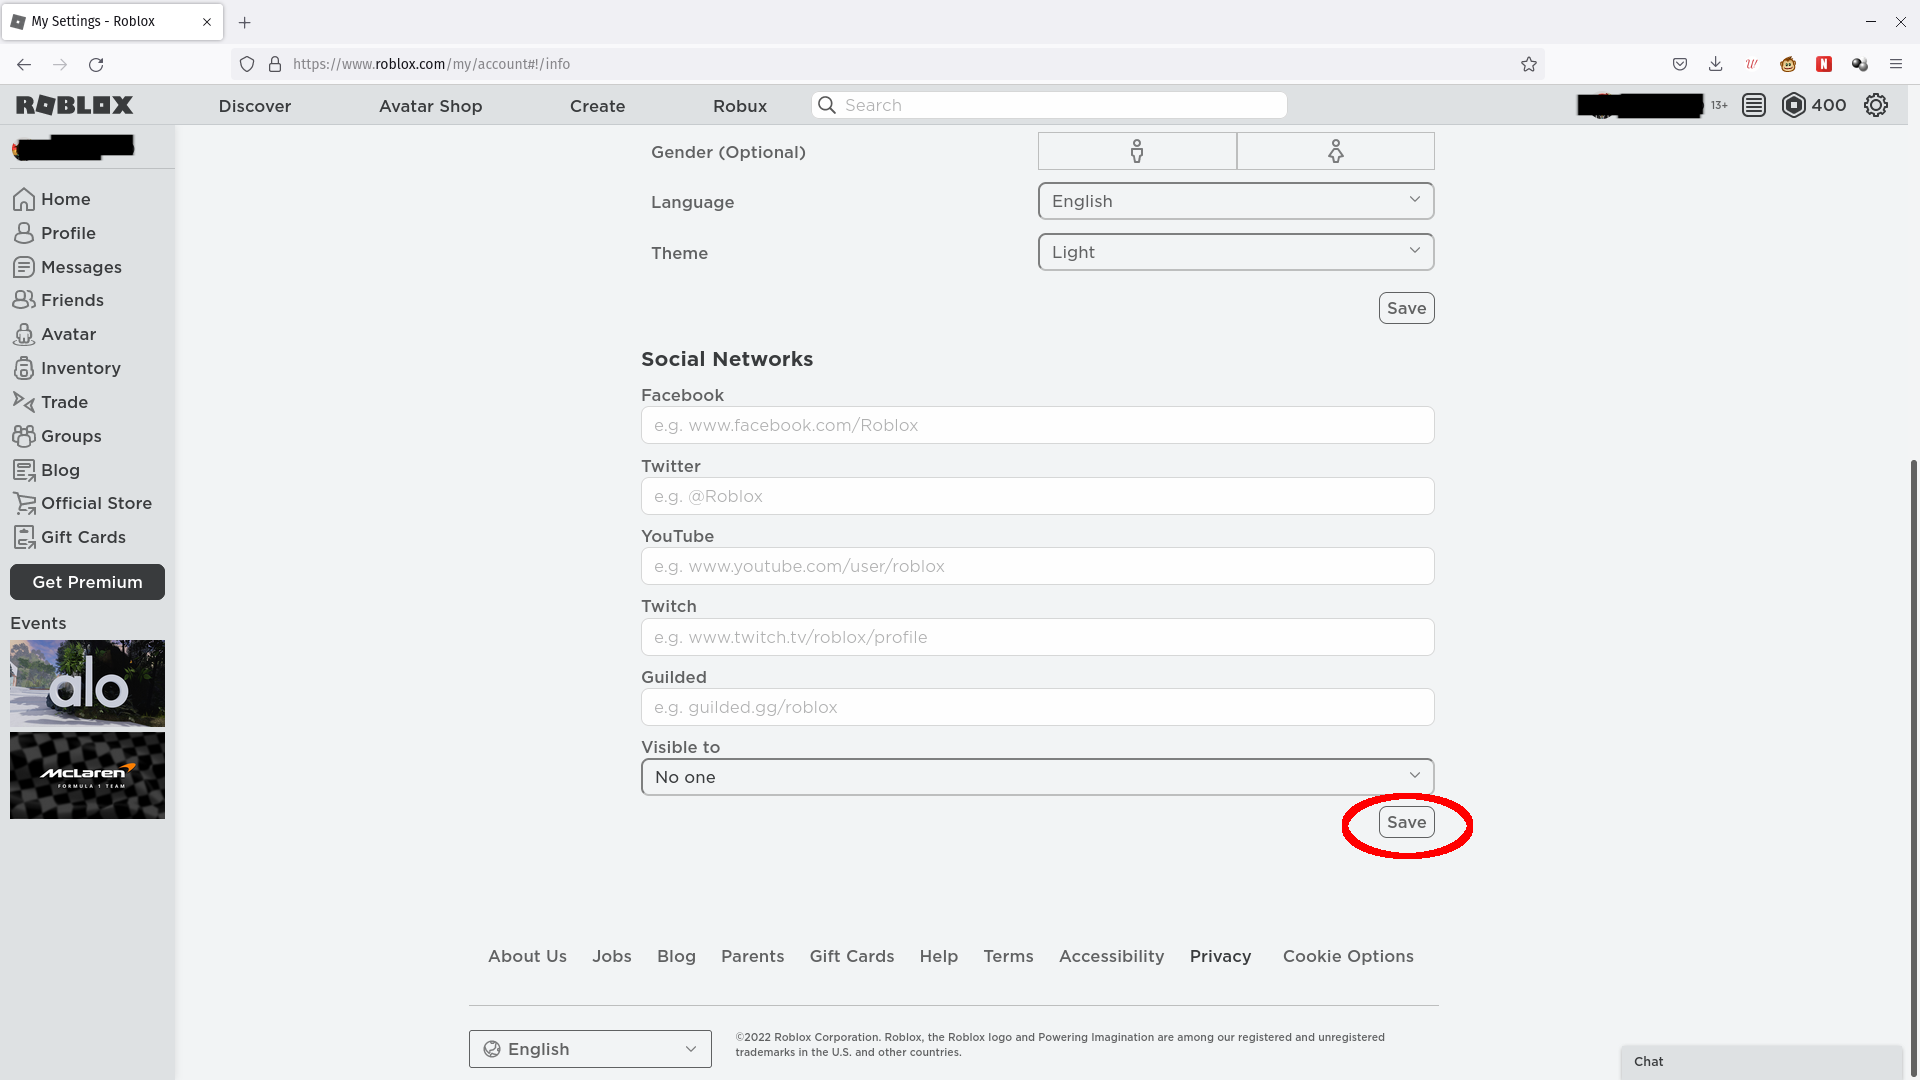Open a new browser tab

(244, 22)
